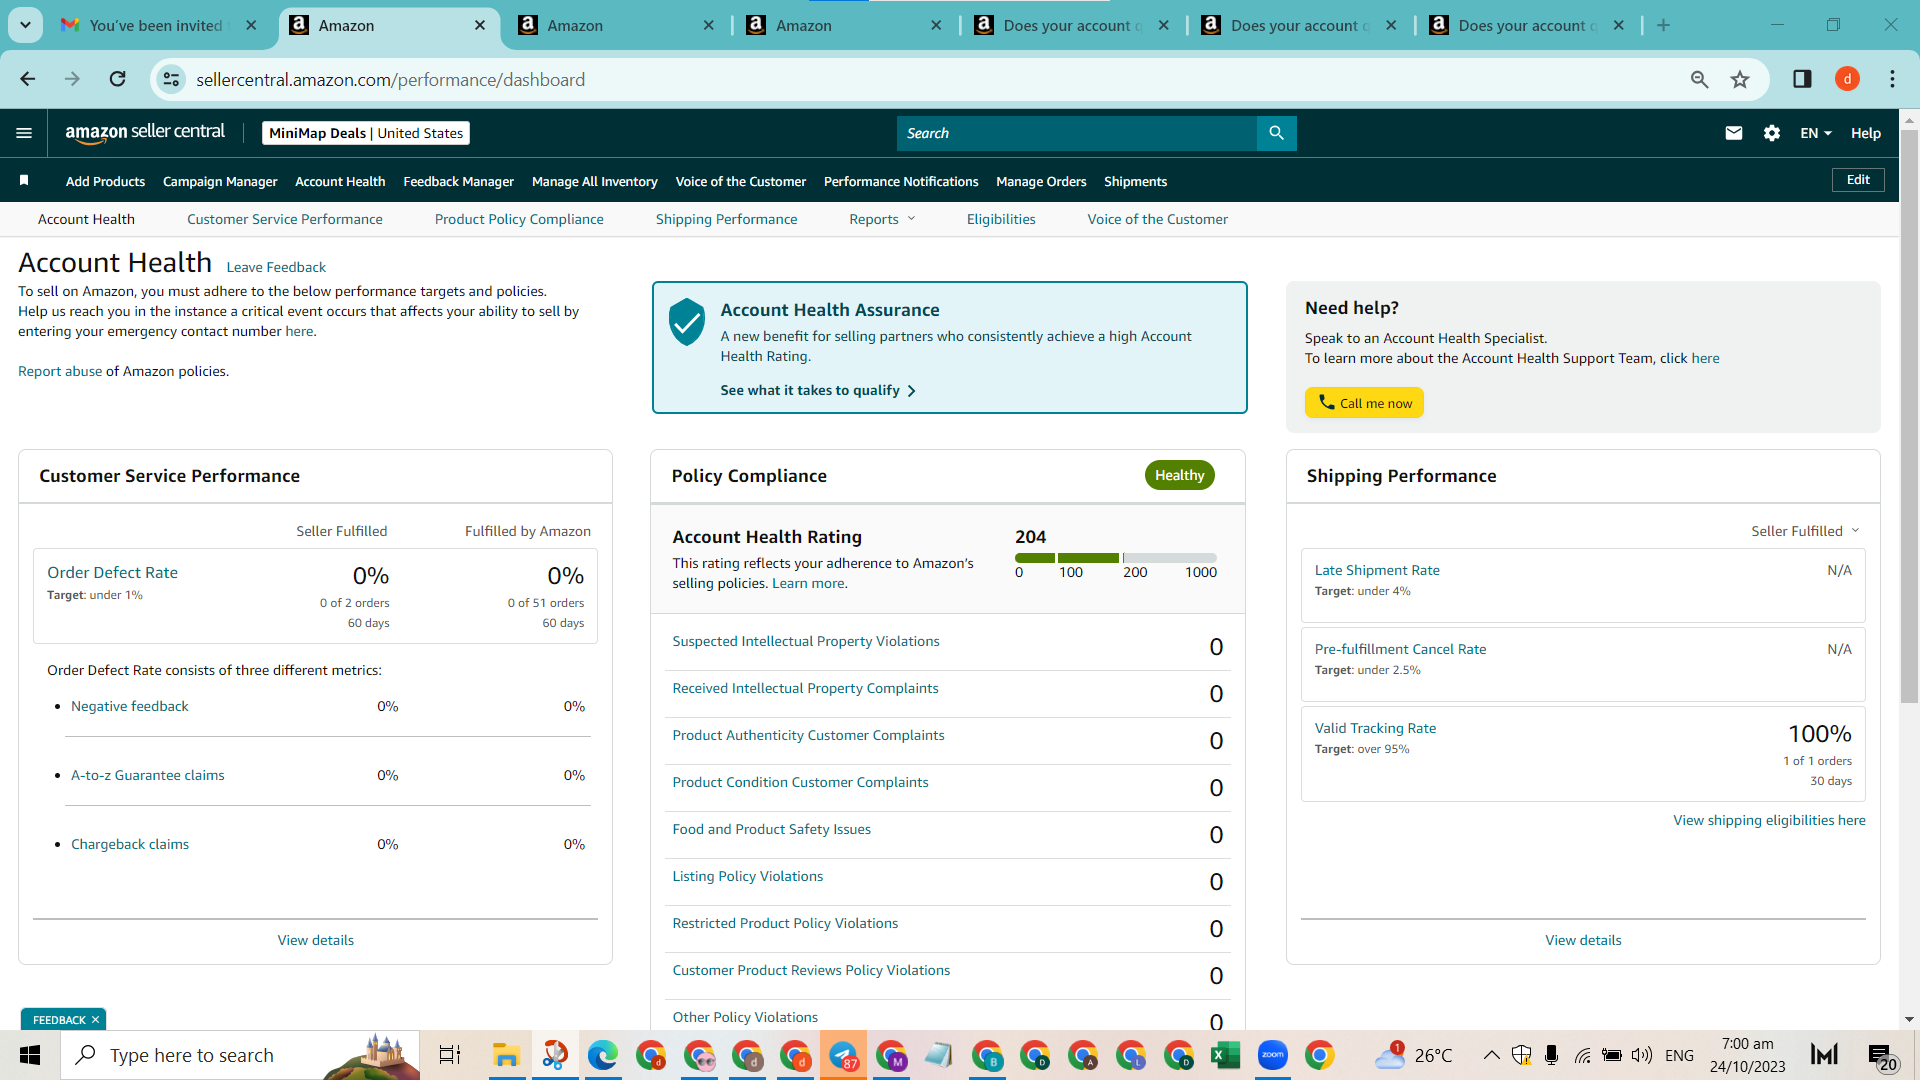Open Excel from the taskbar
Image resolution: width=1920 pixels, height=1080 pixels.
pos(1225,1055)
